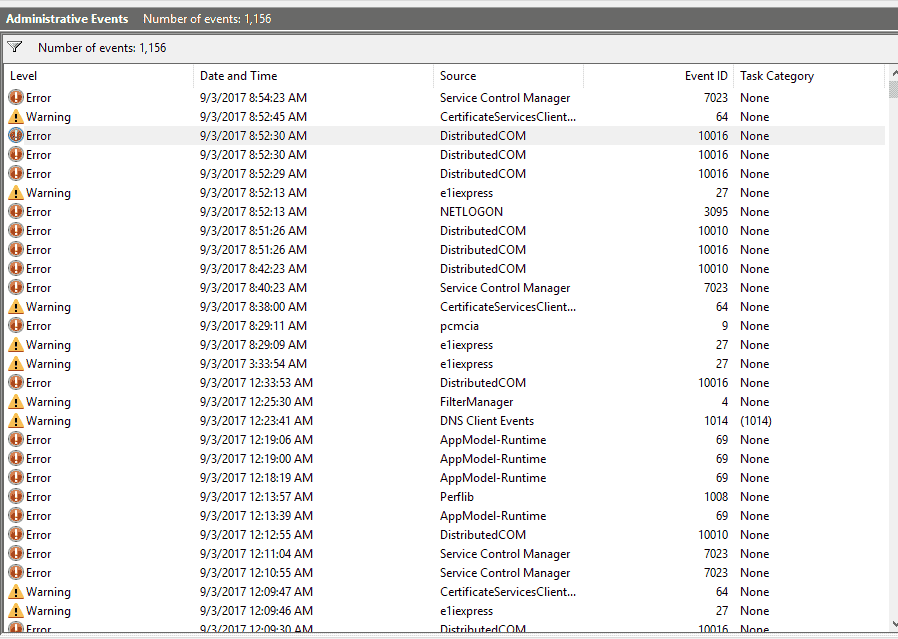Screen dimensions: 898x639
Task: Click DistributedCOM source on 12:12:55 AM row
Action: point(483,535)
